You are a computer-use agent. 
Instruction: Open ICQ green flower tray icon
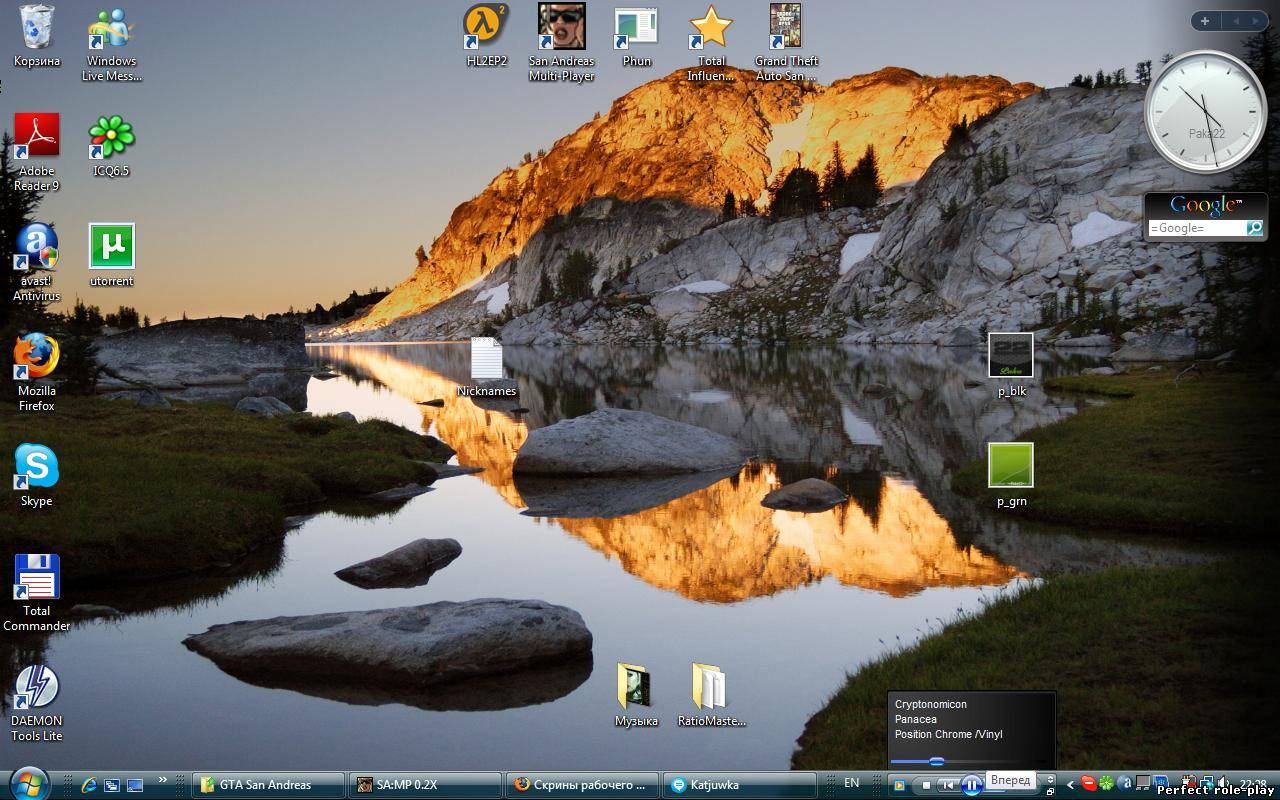tap(1107, 783)
